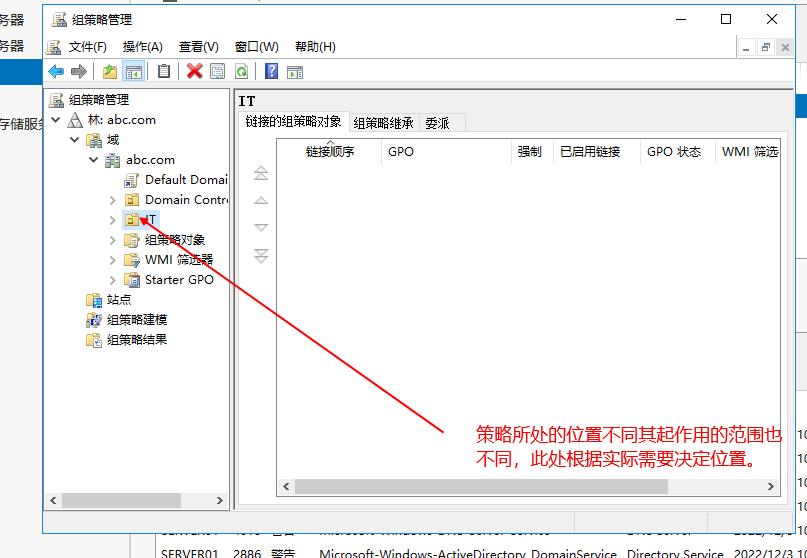Image resolution: width=807 pixels, height=558 pixels.
Task: Click the GPO list horizontal scrollbar thumb
Action: tap(481, 486)
